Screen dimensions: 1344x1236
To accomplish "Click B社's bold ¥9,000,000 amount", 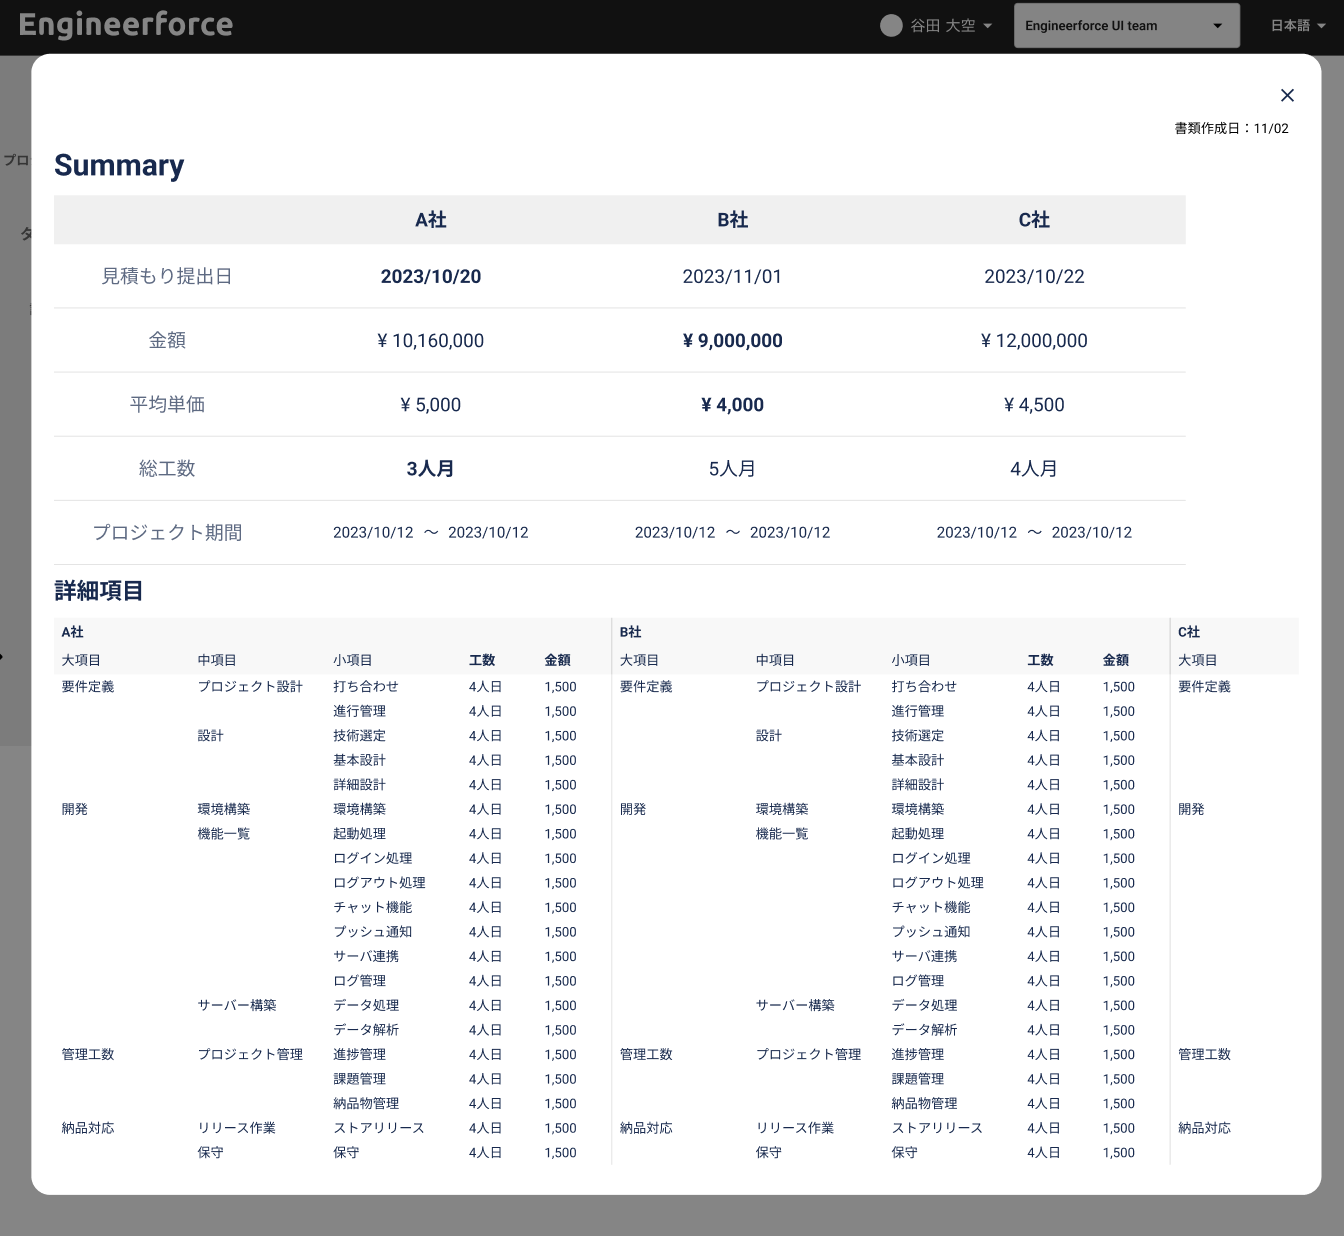I will click(732, 340).
